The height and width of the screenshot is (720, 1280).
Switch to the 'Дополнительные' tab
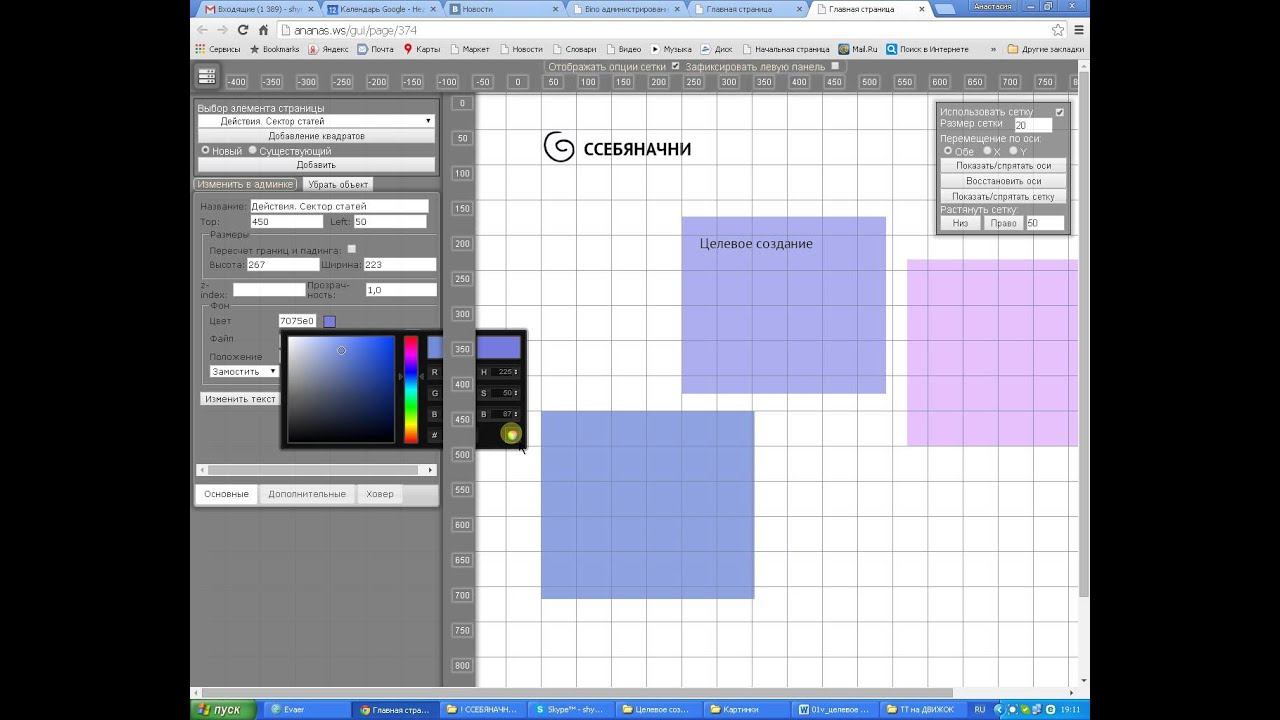tap(307, 494)
